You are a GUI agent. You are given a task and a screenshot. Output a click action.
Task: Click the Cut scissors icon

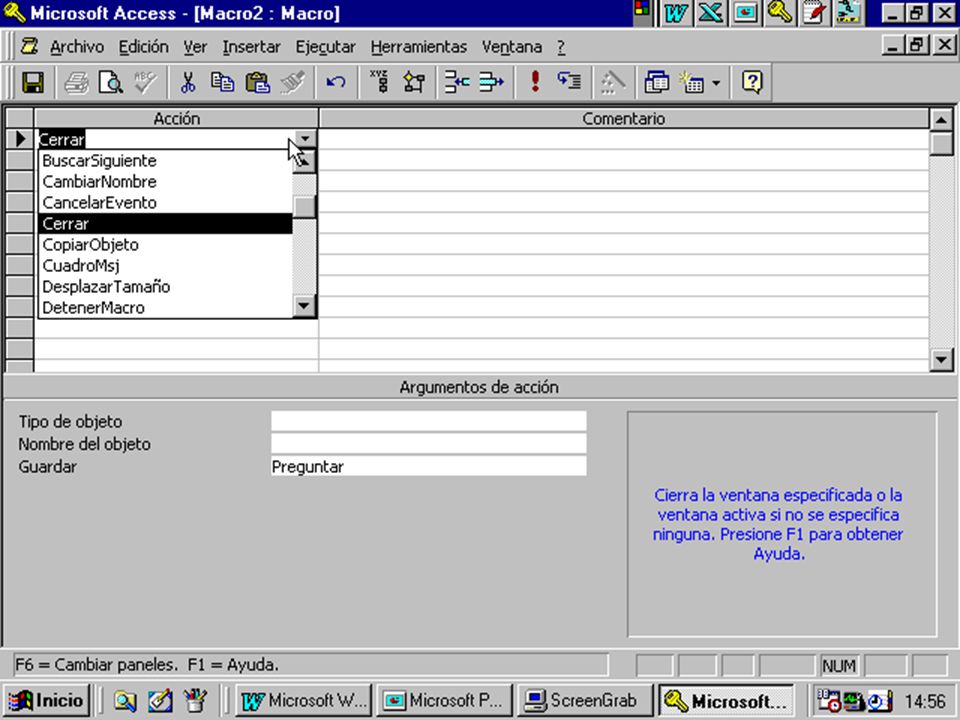[188, 82]
